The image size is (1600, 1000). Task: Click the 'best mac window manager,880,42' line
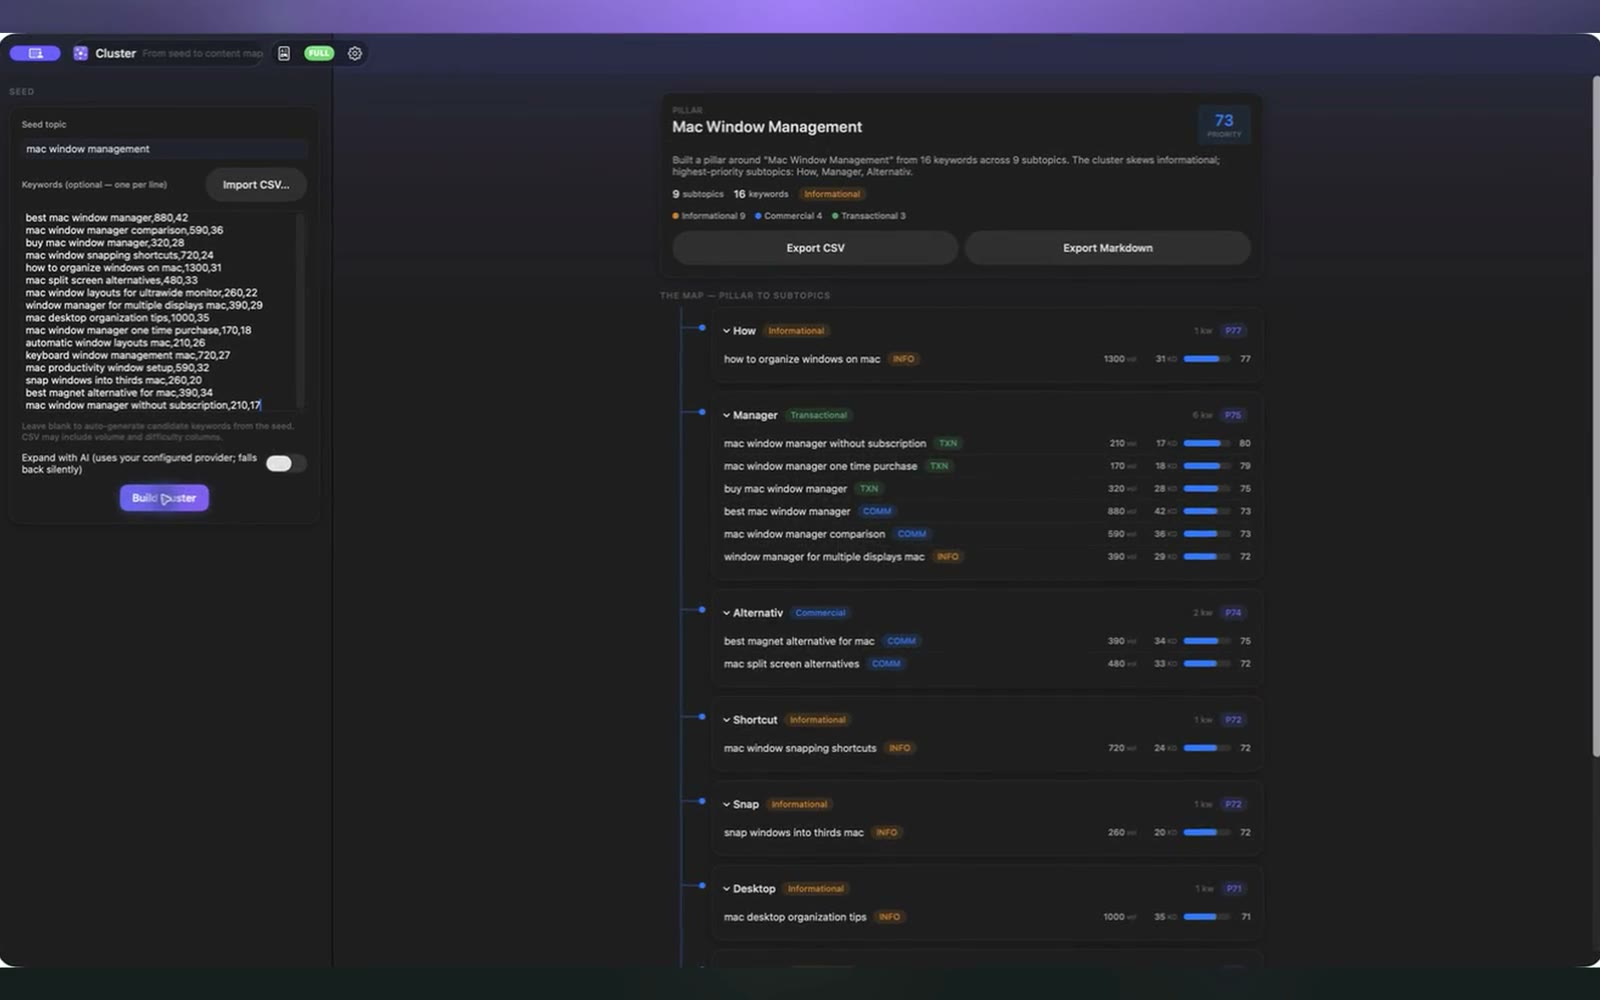pyautogui.click(x=107, y=218)
